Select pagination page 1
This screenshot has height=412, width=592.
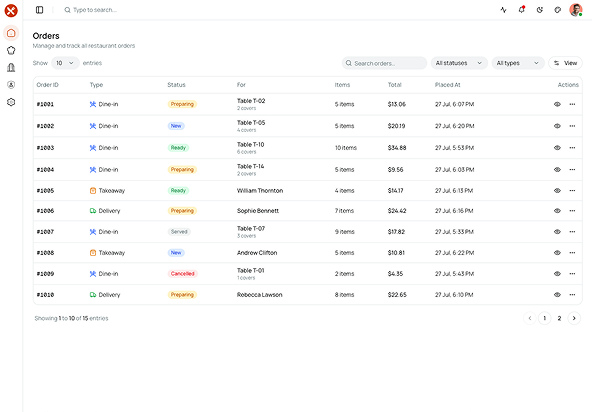[544, 318]
